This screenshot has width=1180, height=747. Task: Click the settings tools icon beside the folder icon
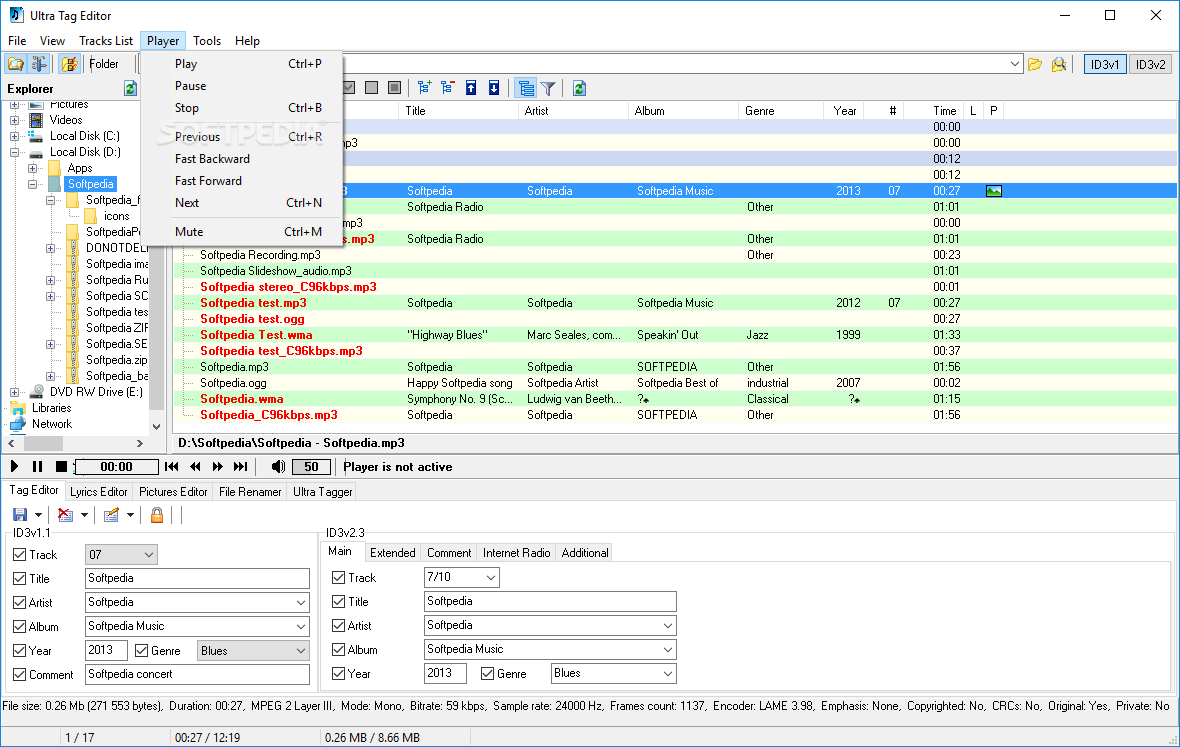(x=39, y=64)
